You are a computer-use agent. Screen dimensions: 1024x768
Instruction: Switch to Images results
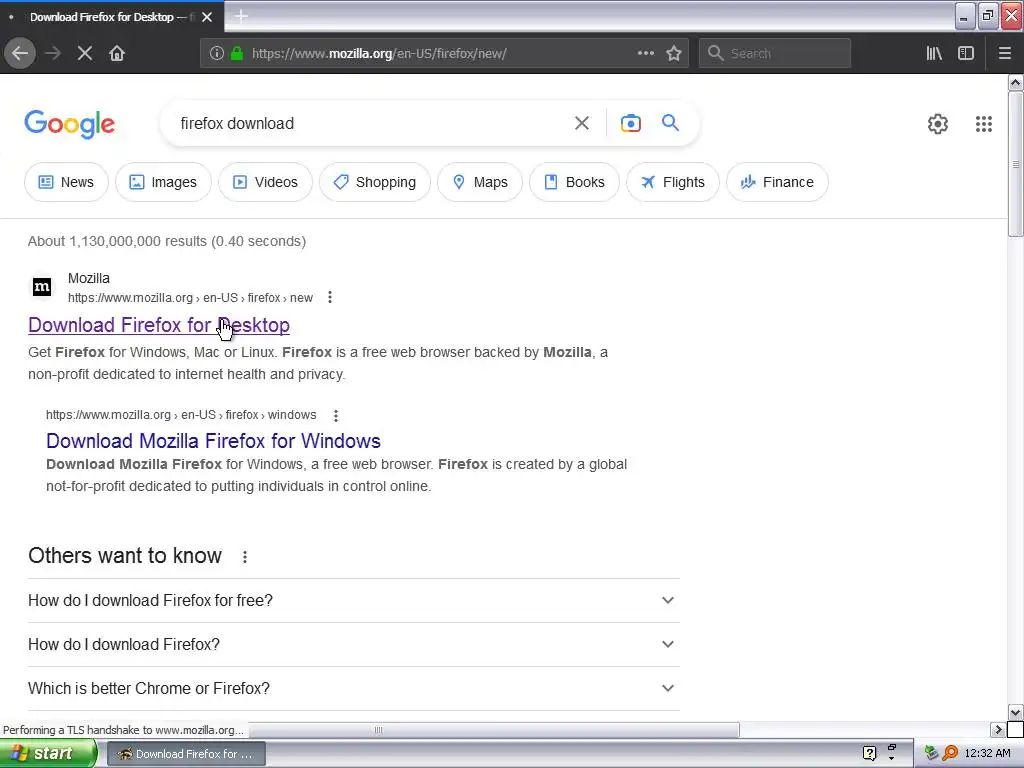pos(163,182)
